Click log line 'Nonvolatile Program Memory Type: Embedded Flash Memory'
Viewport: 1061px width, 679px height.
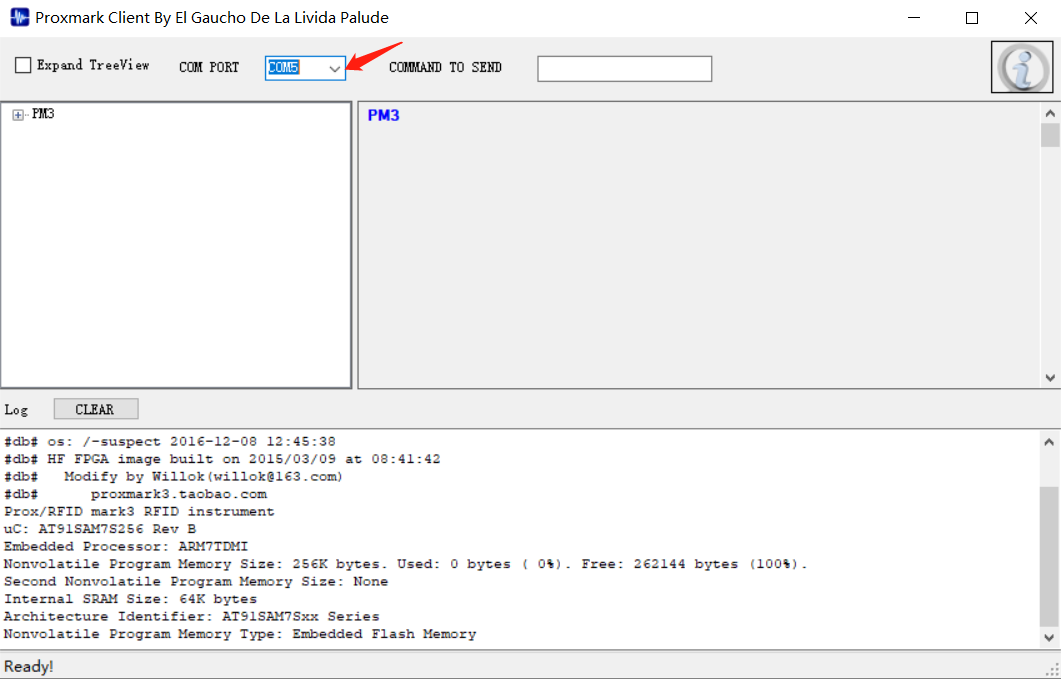[240, 634]
